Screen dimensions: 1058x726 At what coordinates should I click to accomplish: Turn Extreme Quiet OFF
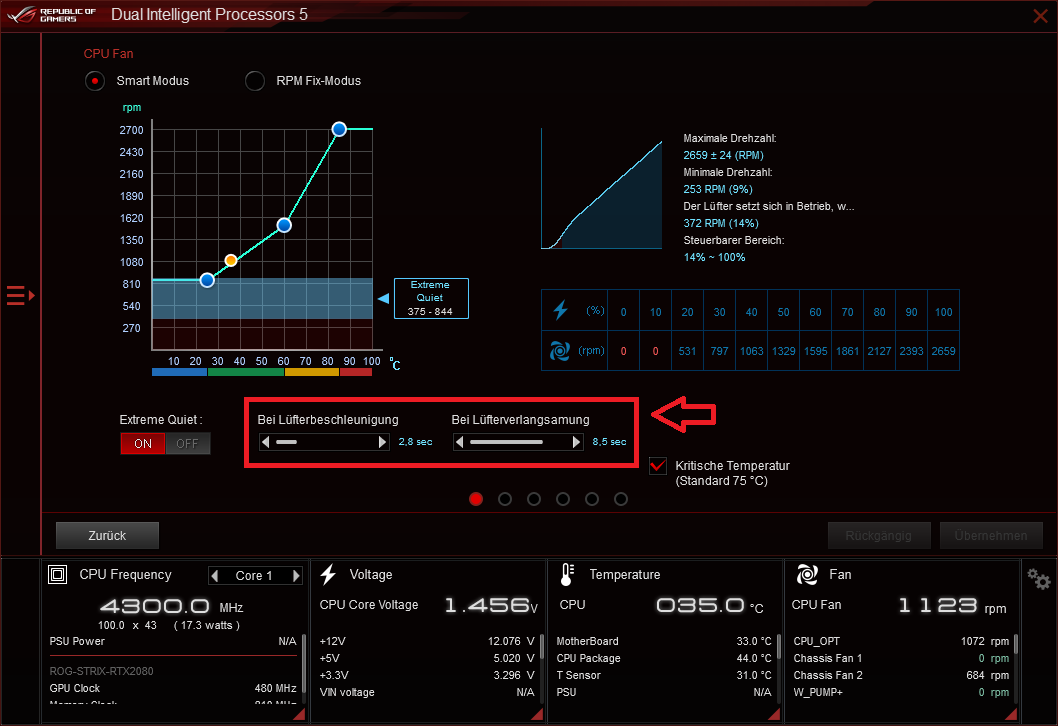point(188,443)
